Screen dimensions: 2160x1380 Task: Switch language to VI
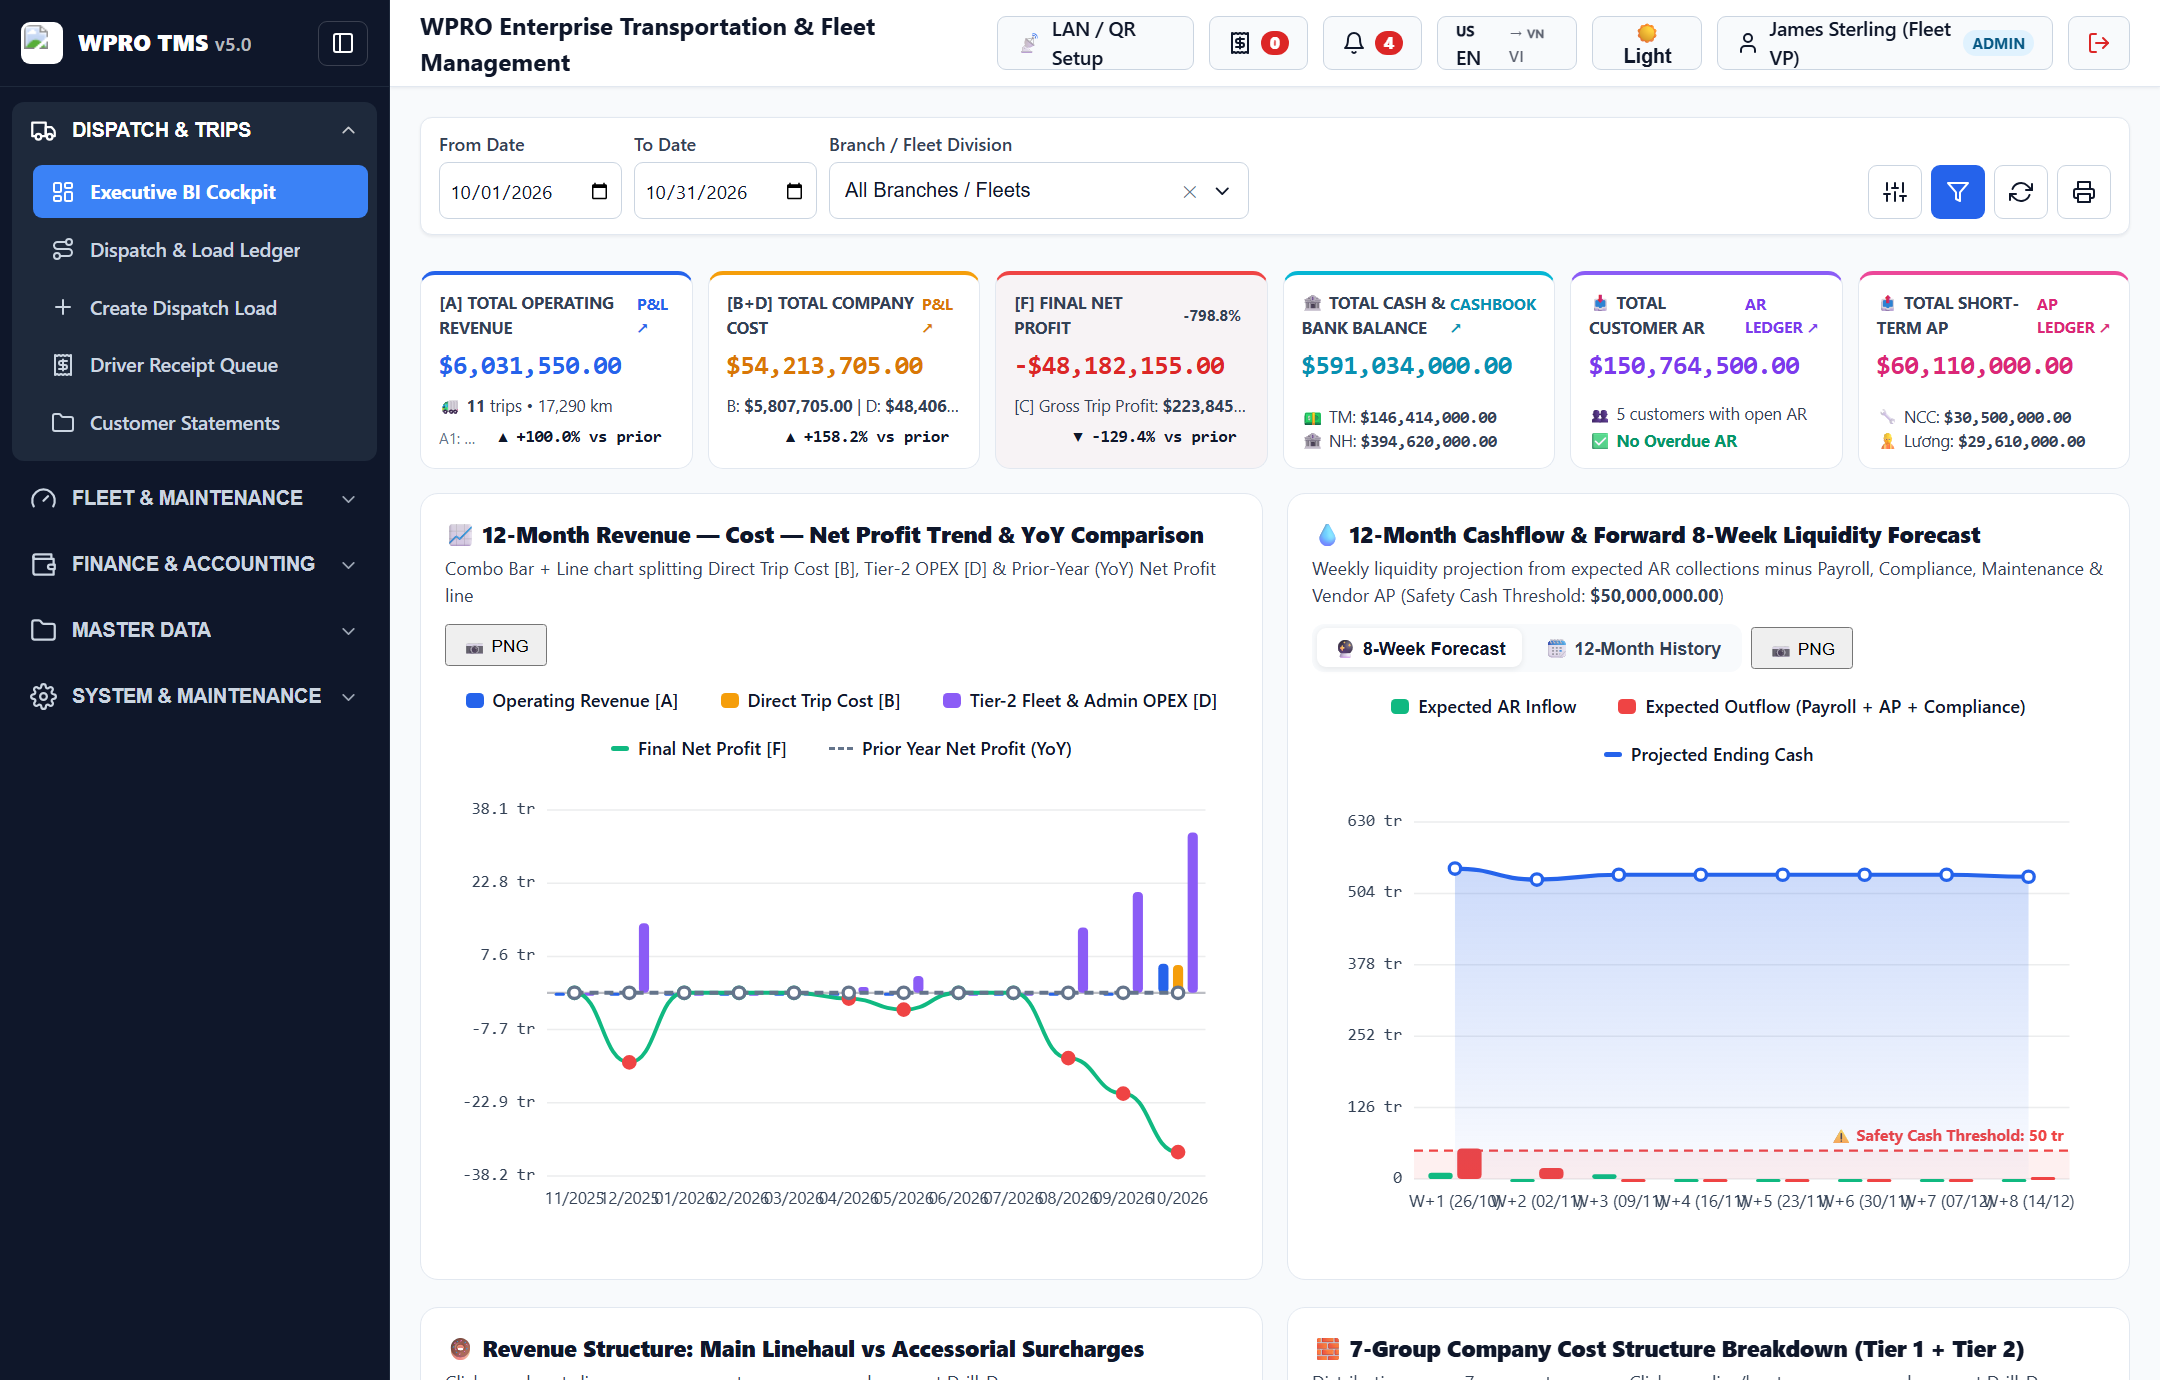(1516, 57)
